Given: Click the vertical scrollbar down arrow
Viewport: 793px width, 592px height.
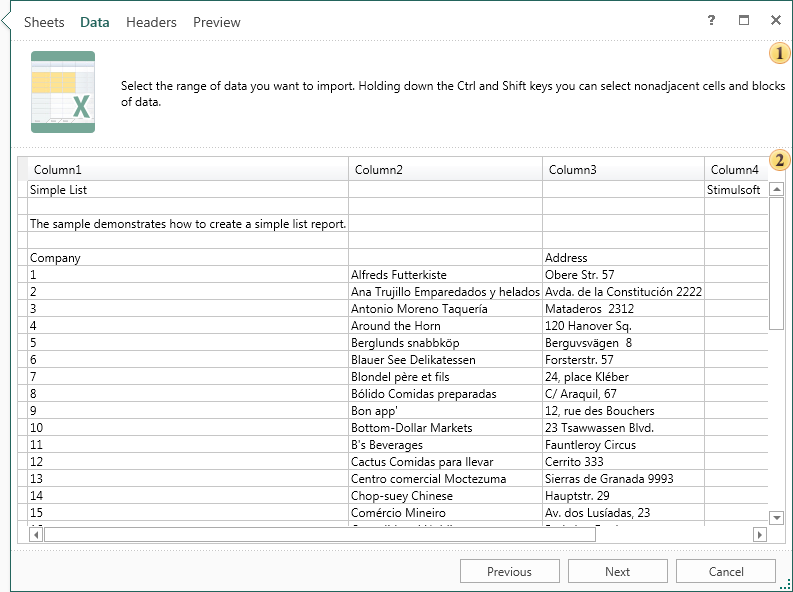Looking at the screenshot, I should click(x=776, y=517).
